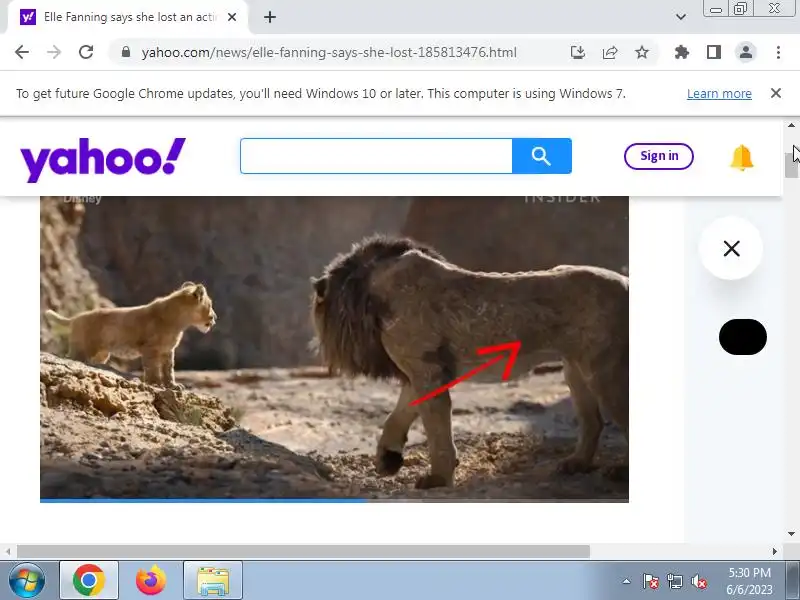The width and height of the screenshot is (800, 600).
Task: Open File Explorer from the taskbar
Action: coord(213,581)
